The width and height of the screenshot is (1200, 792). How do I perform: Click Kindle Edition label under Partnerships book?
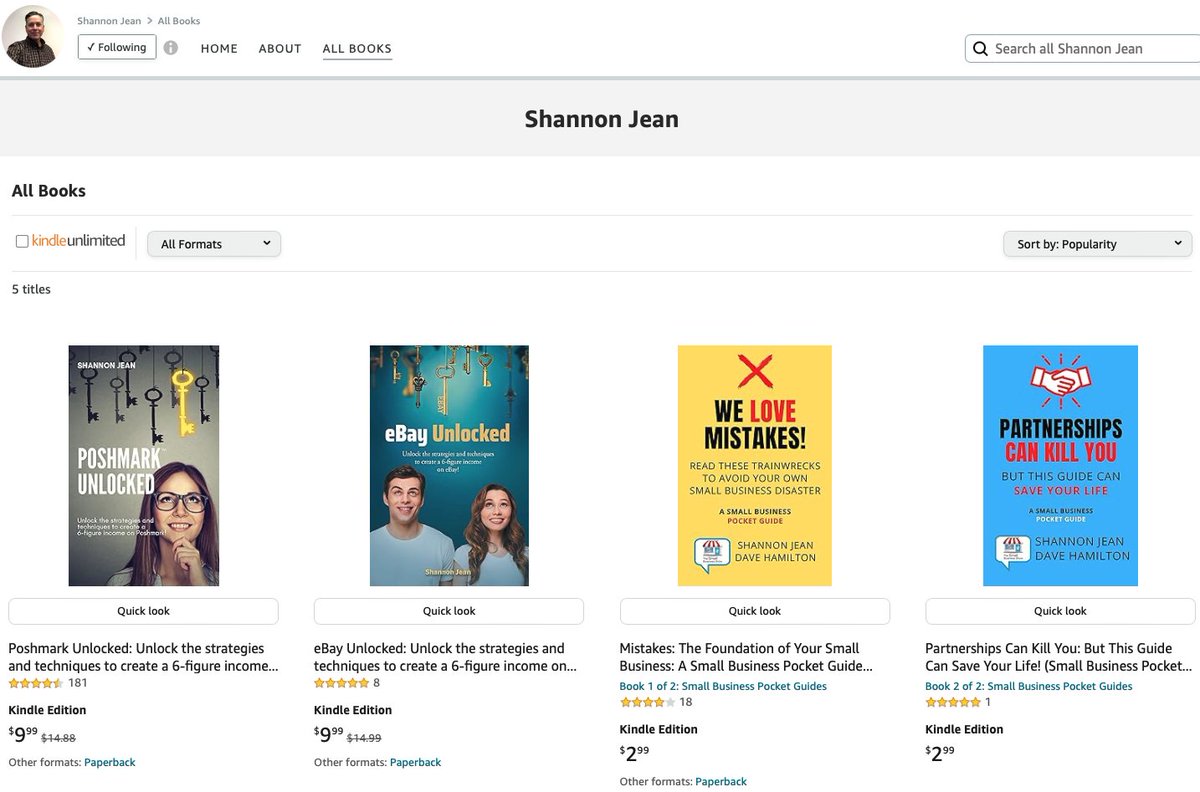(x=964, y=729)
